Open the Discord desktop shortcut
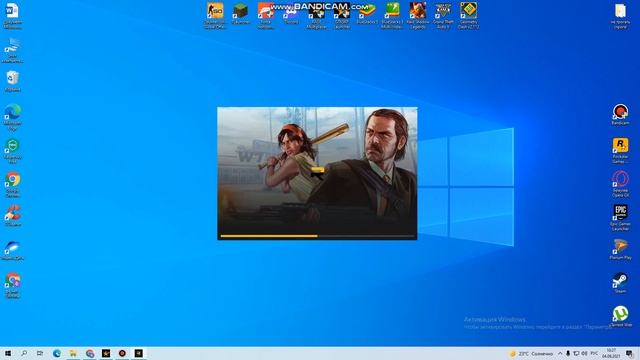This screenshot has width=640, height=360. point(291,13)
